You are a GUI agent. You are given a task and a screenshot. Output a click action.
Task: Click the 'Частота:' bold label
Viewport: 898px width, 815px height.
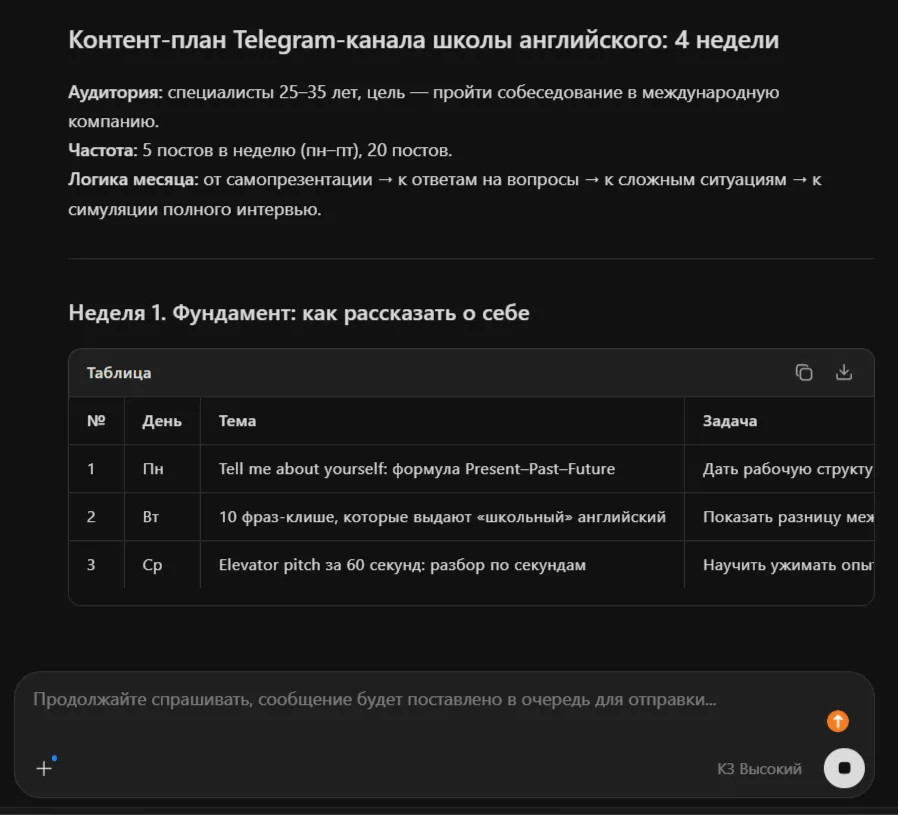coord(103,150)
